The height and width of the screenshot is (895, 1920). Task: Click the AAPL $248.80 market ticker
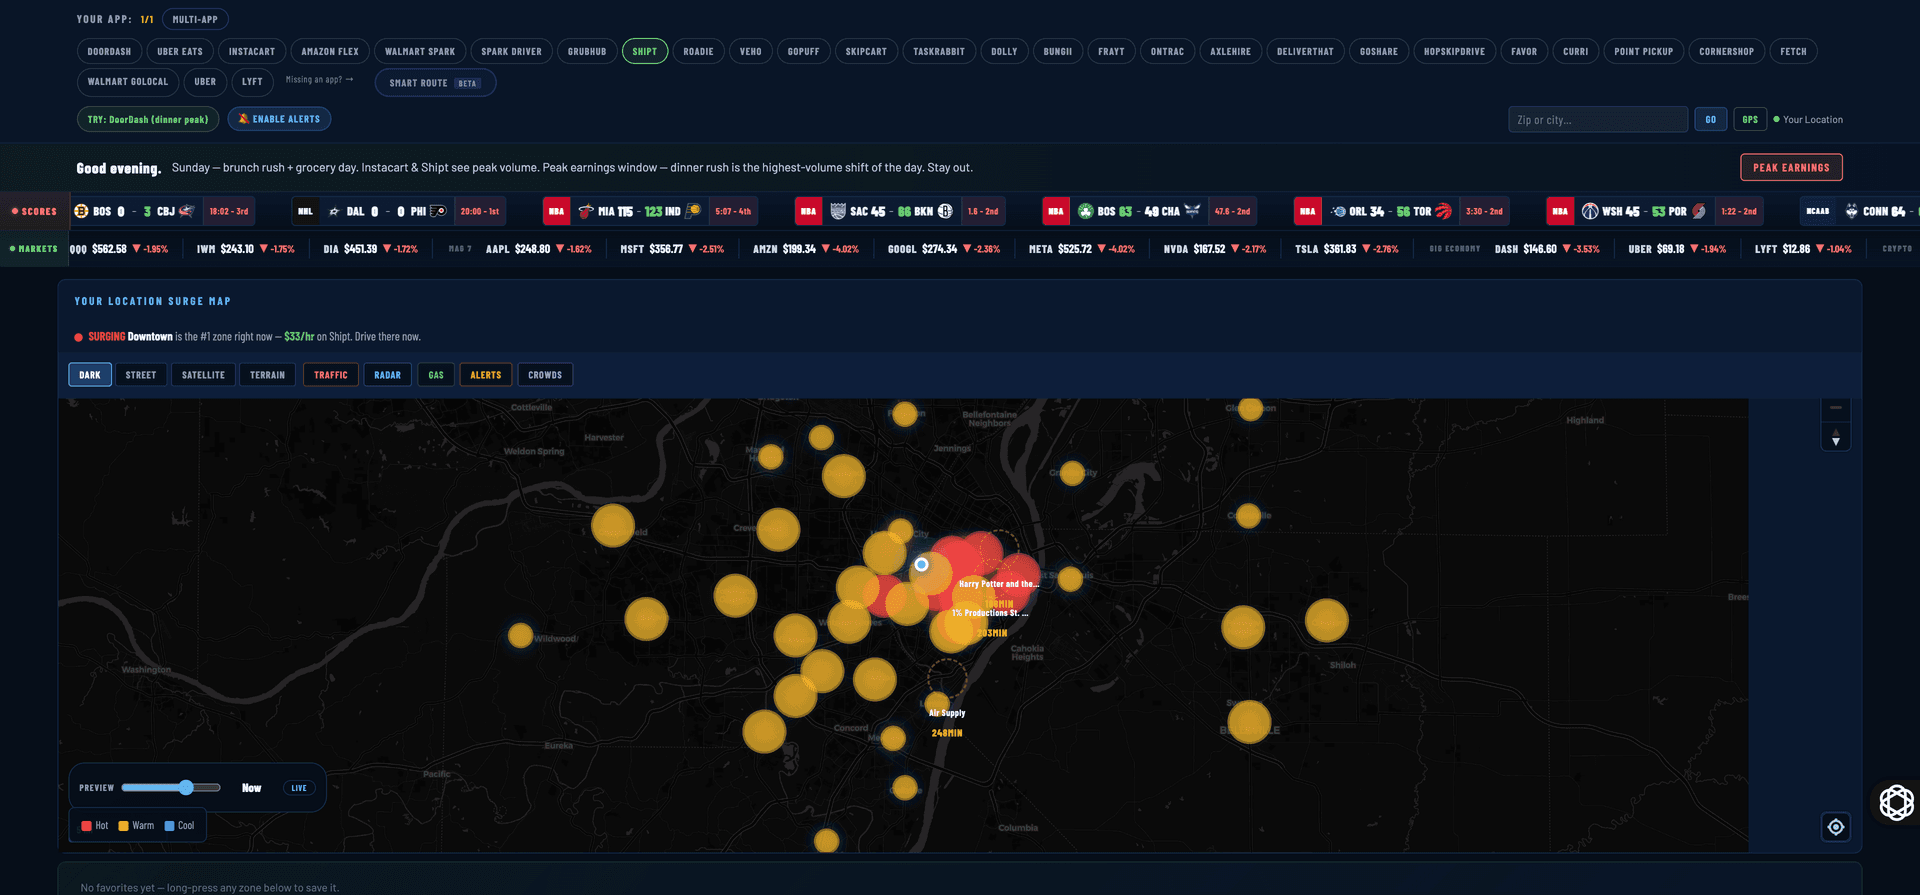538,249
